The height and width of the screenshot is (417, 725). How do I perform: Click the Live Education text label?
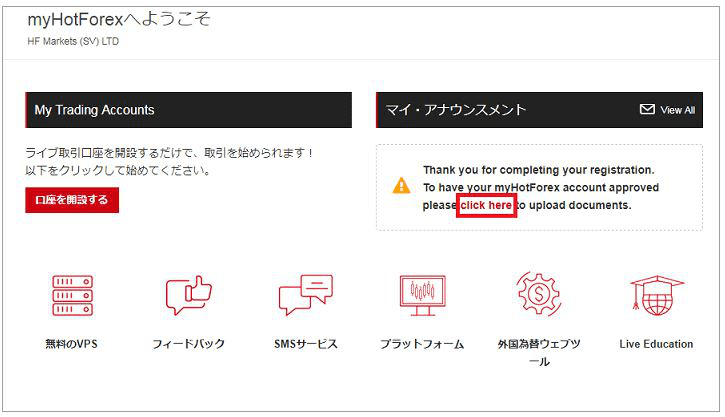[x=656, y=344]
